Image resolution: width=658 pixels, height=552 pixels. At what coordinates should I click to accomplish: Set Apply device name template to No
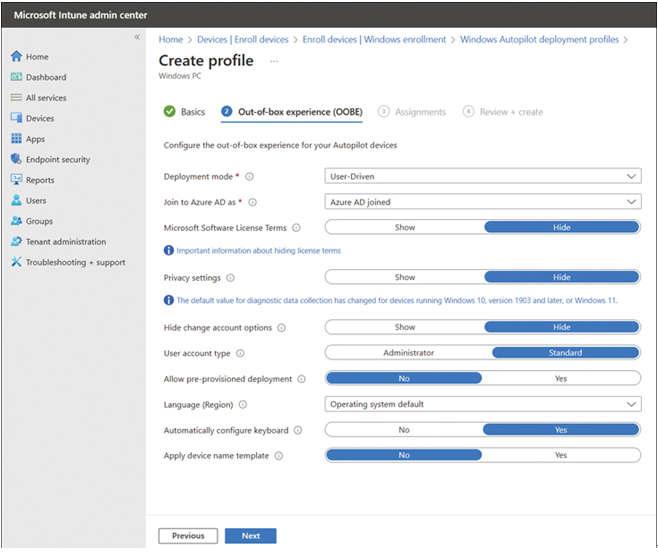pyautogui.click(x=404, y=455)
